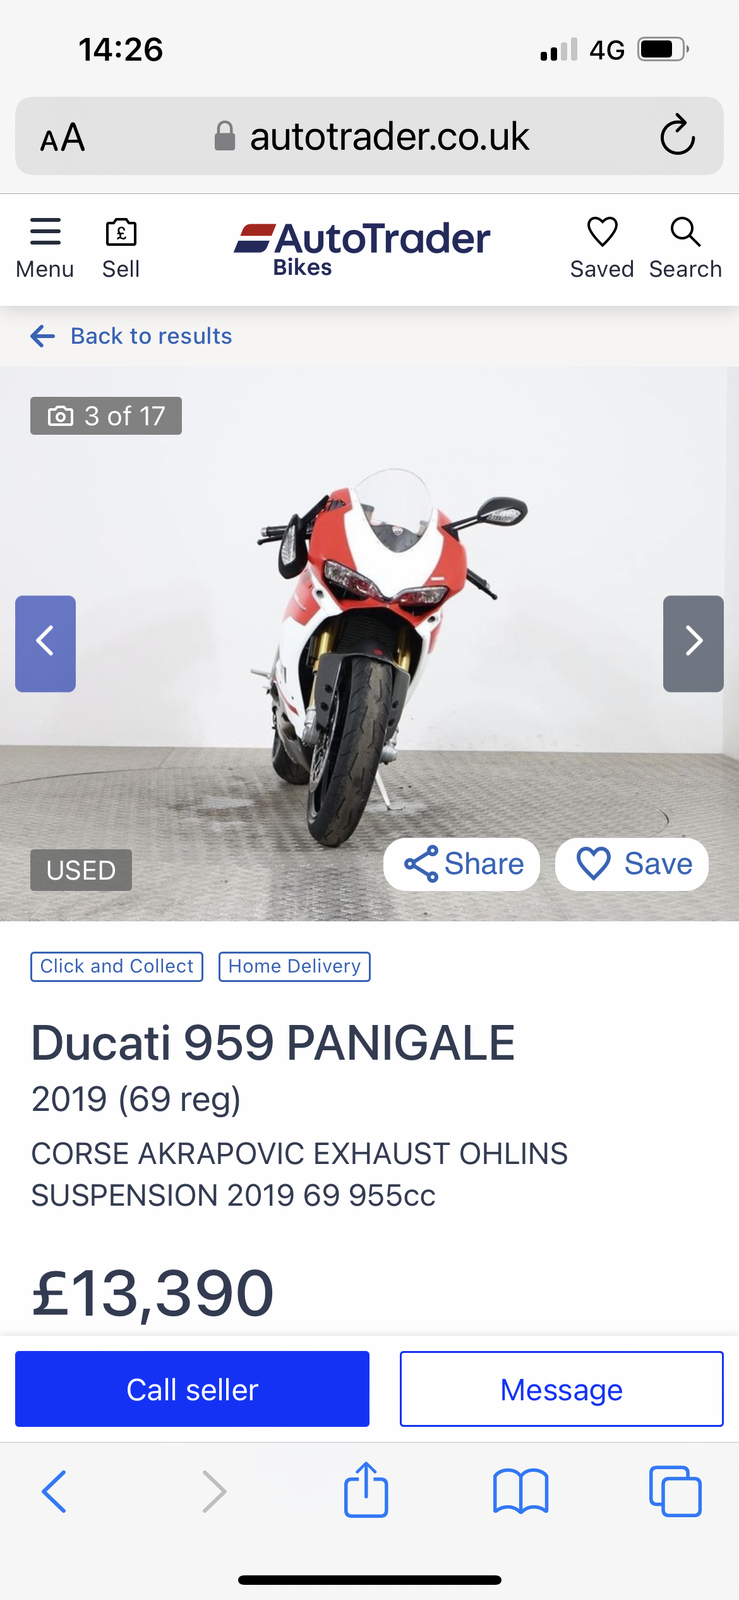Open the hamburger Menu icon
Screen dimensions: 739x1600
[45, 232]
